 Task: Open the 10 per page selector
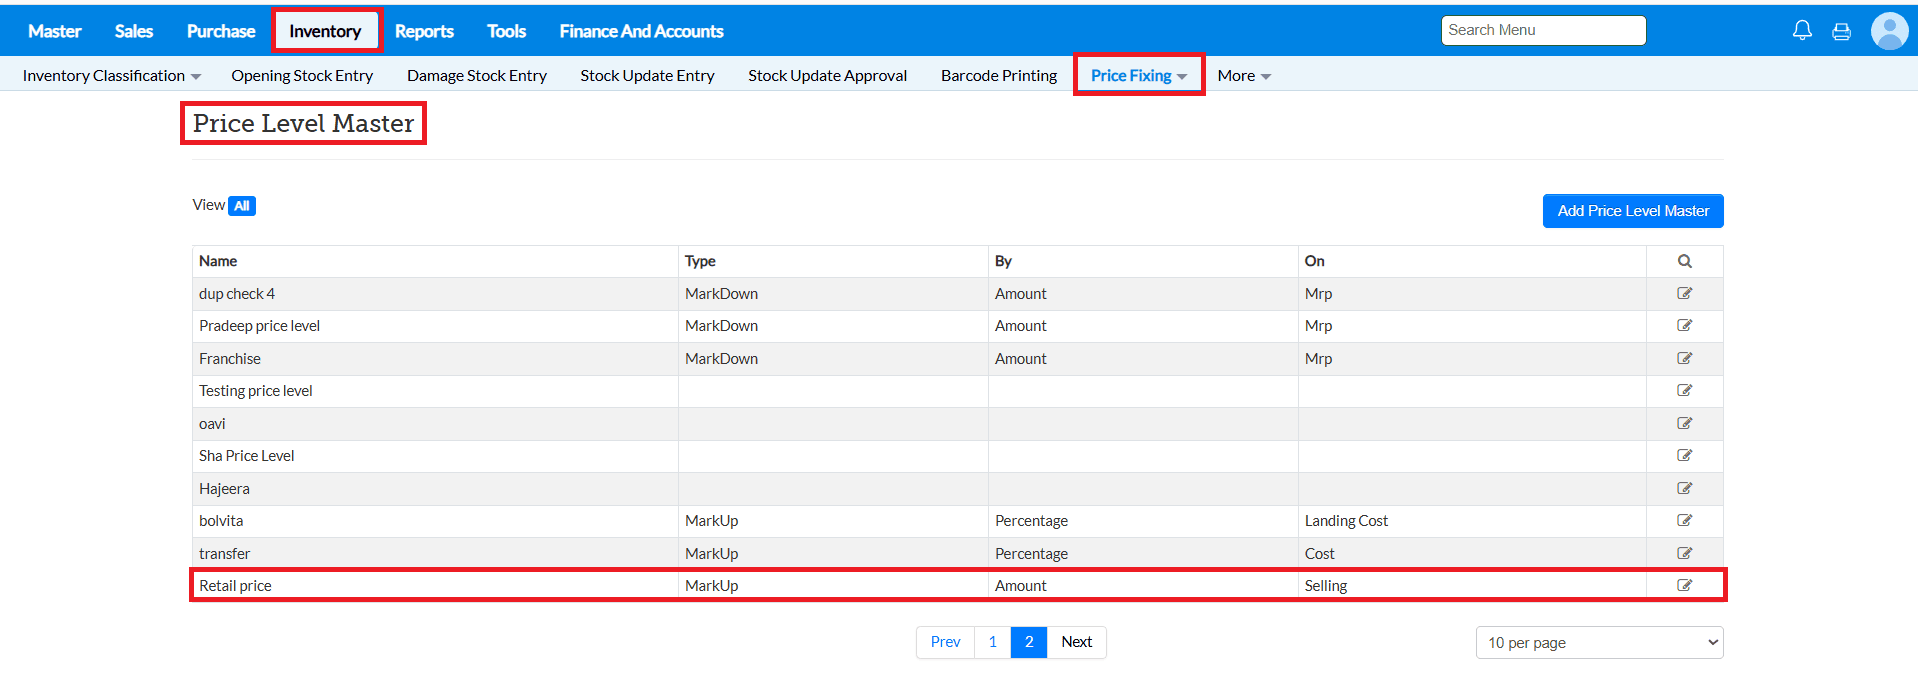tap(1599, 643)
